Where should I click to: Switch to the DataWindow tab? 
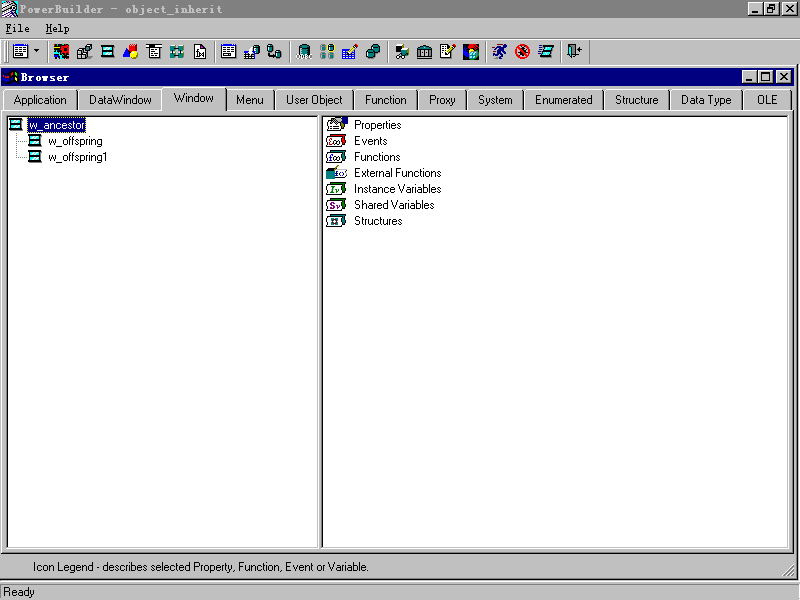(x=120, y=100)
